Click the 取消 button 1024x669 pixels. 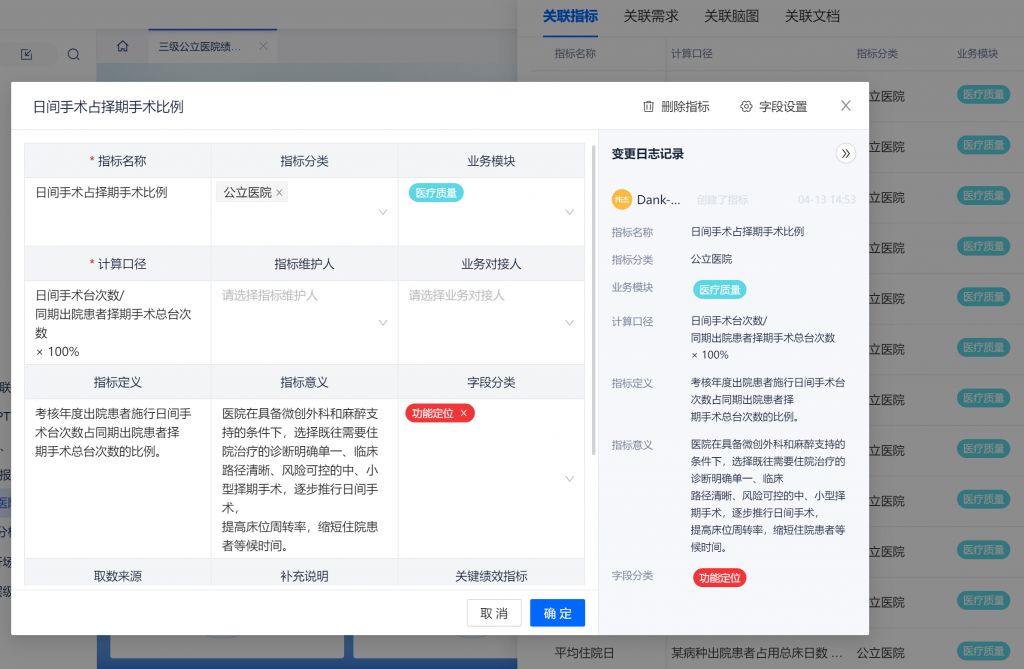pos(494,613)
